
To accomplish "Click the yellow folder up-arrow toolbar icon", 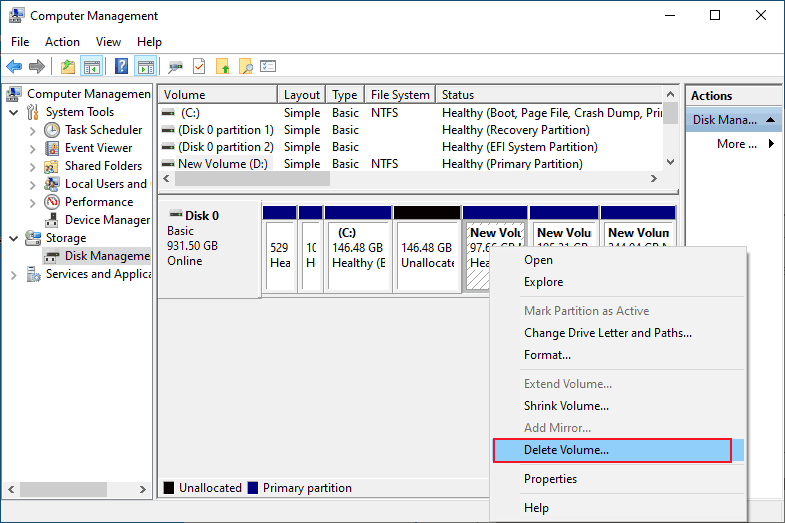I will (222, 66).
